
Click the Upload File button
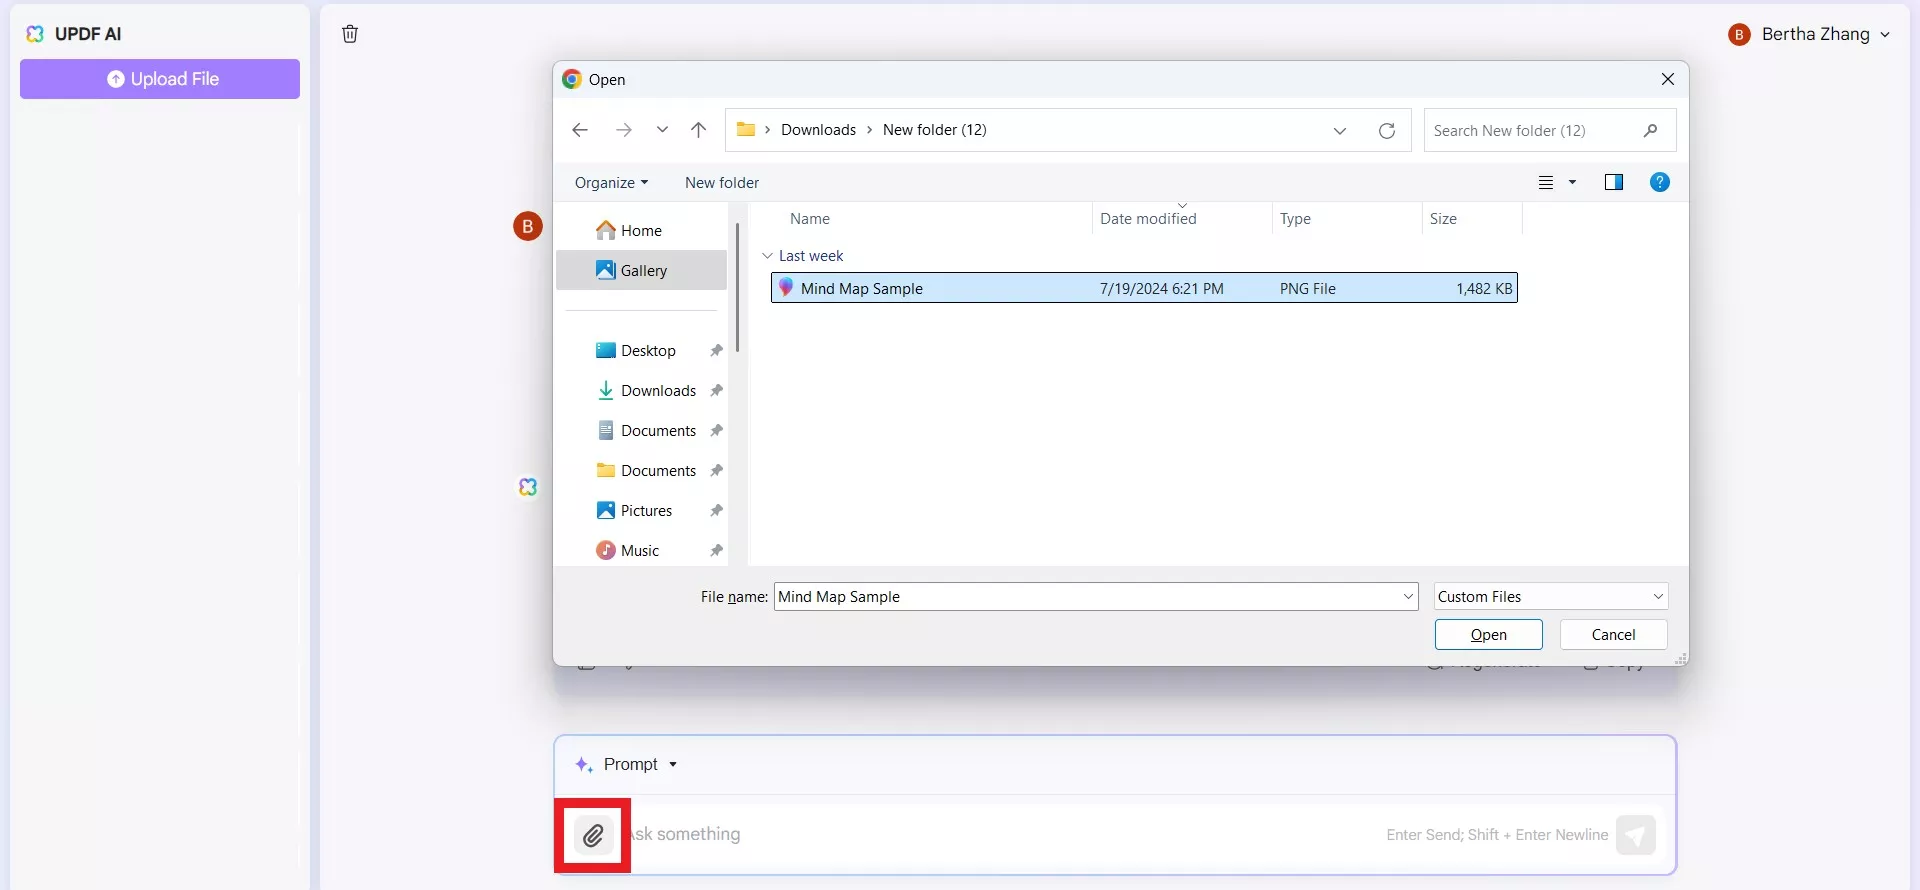click(160, 79)
